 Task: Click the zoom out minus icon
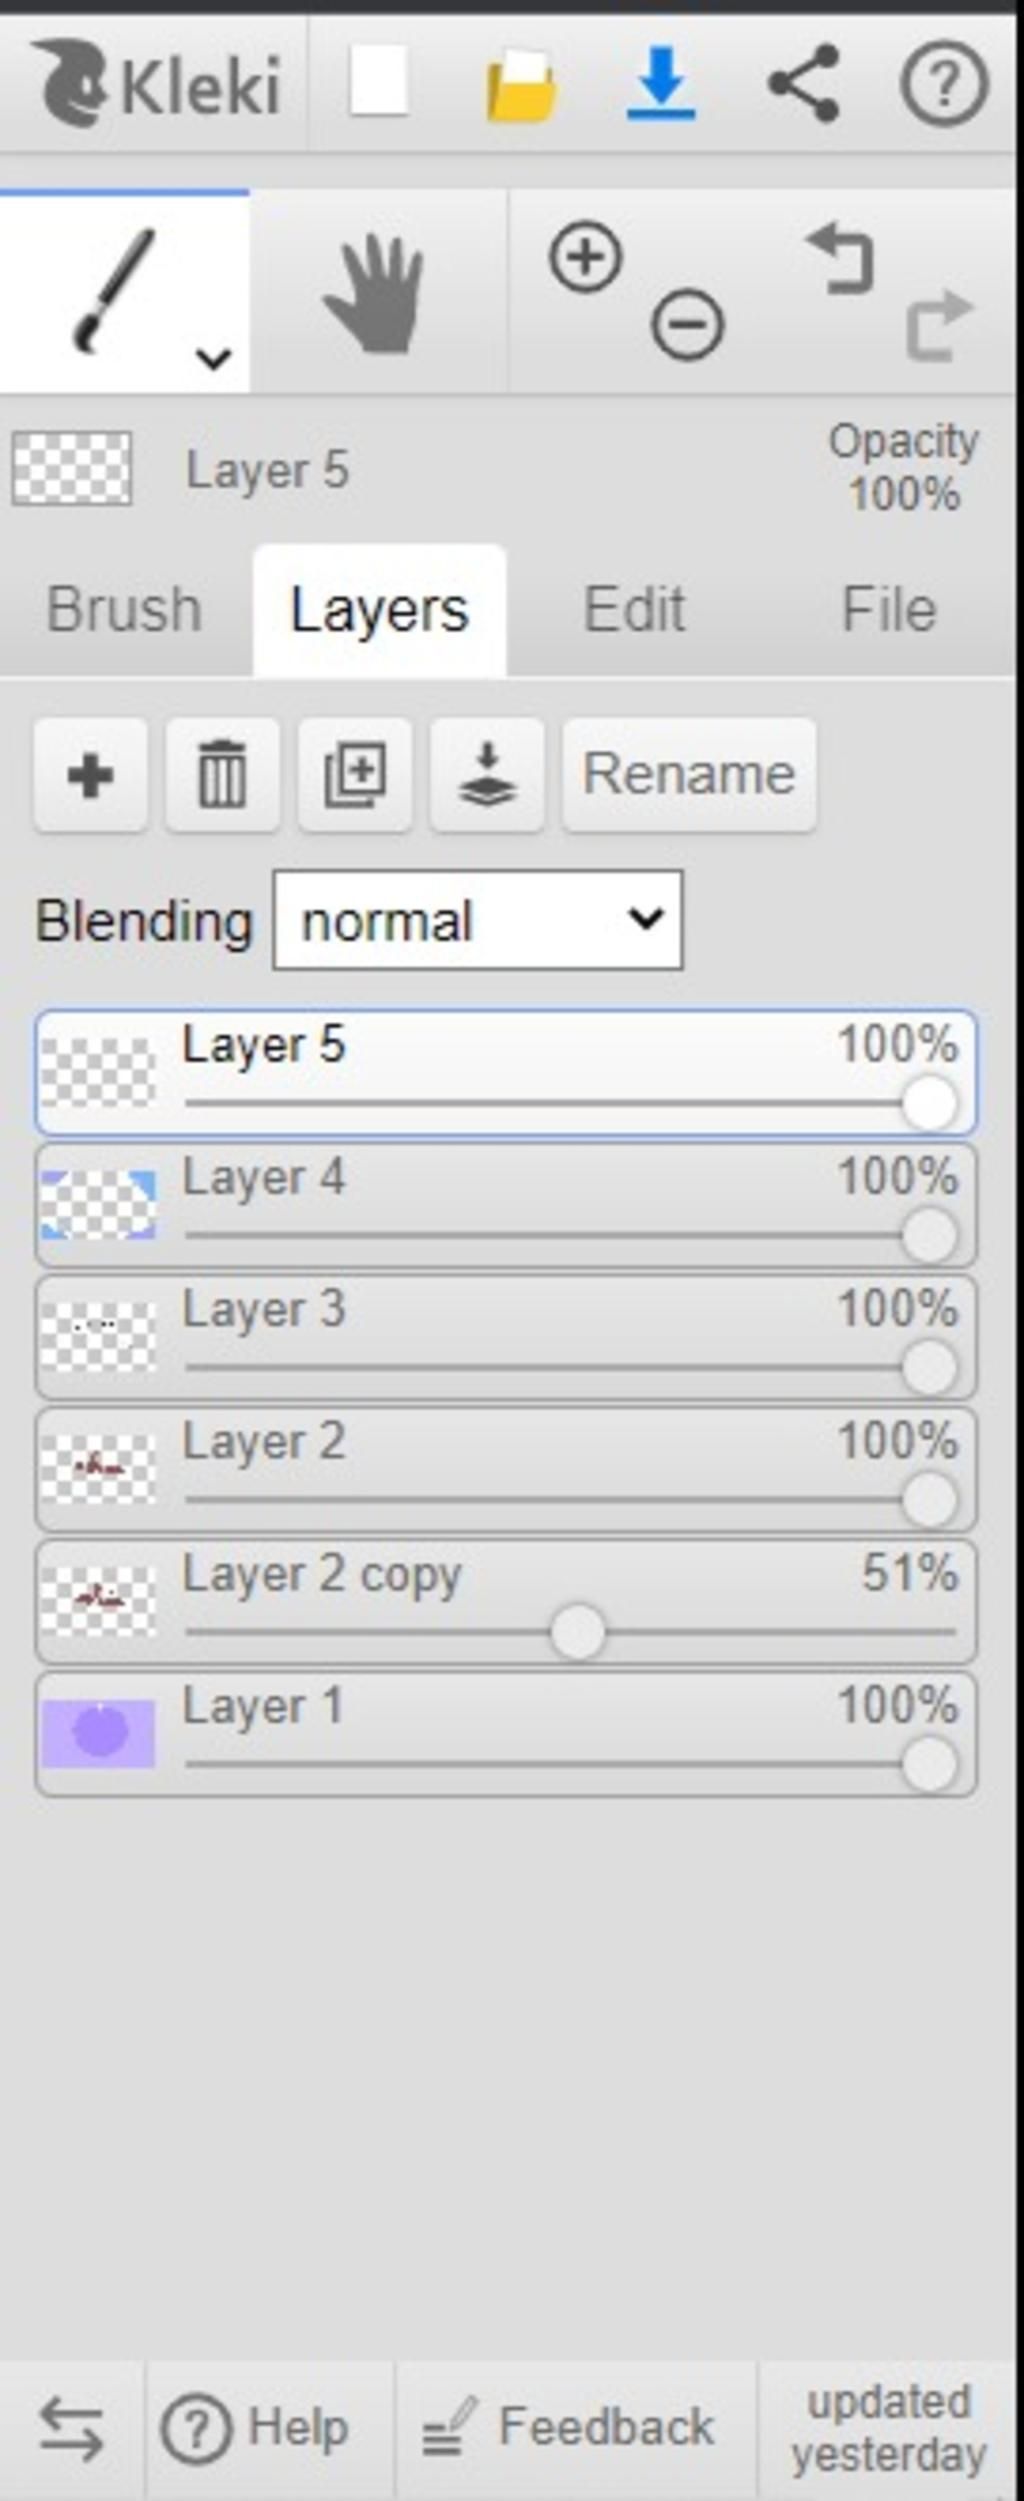pos(688,324)
